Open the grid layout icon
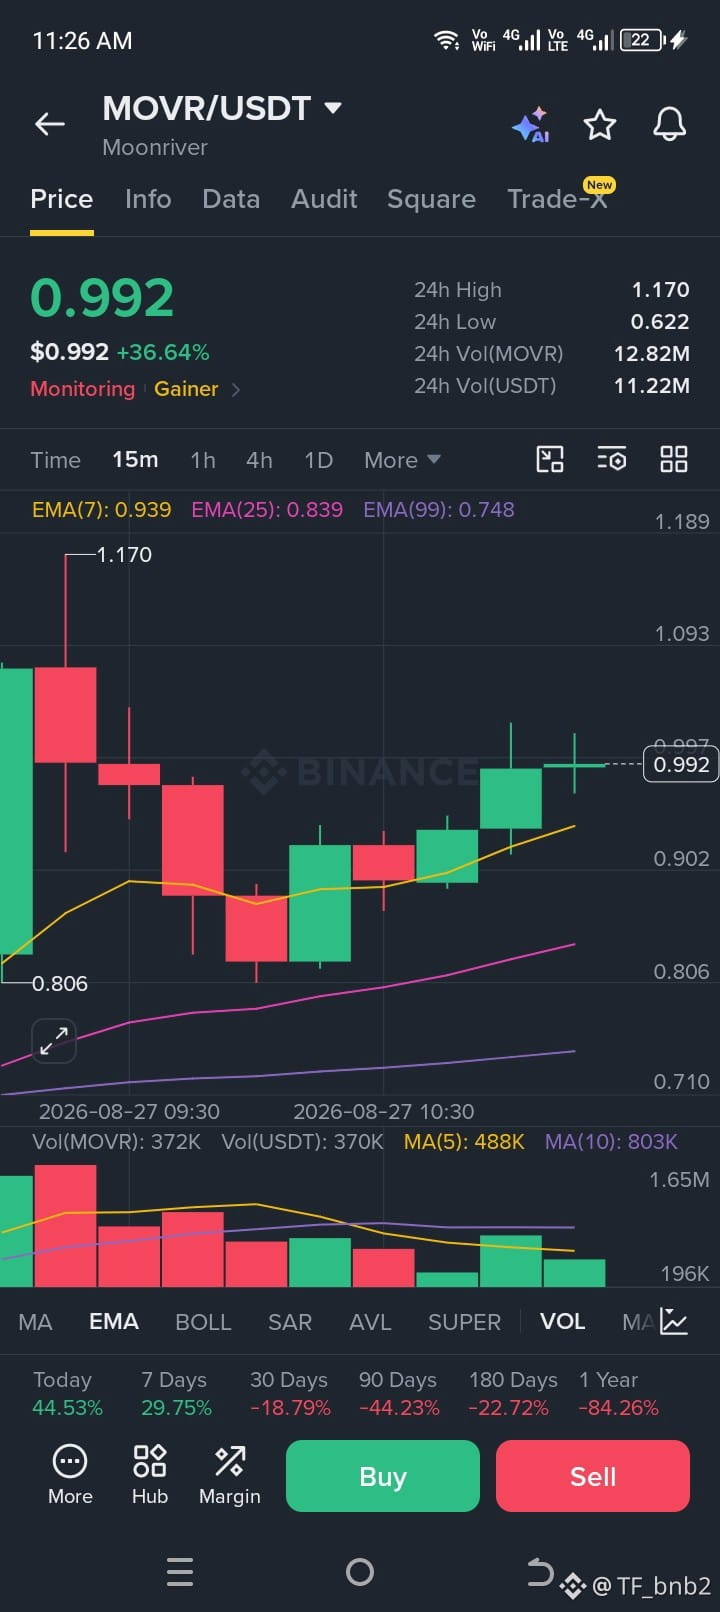The height and width of the screenshot is (1612, 720). pyautogui.click(x=674, y=460)
